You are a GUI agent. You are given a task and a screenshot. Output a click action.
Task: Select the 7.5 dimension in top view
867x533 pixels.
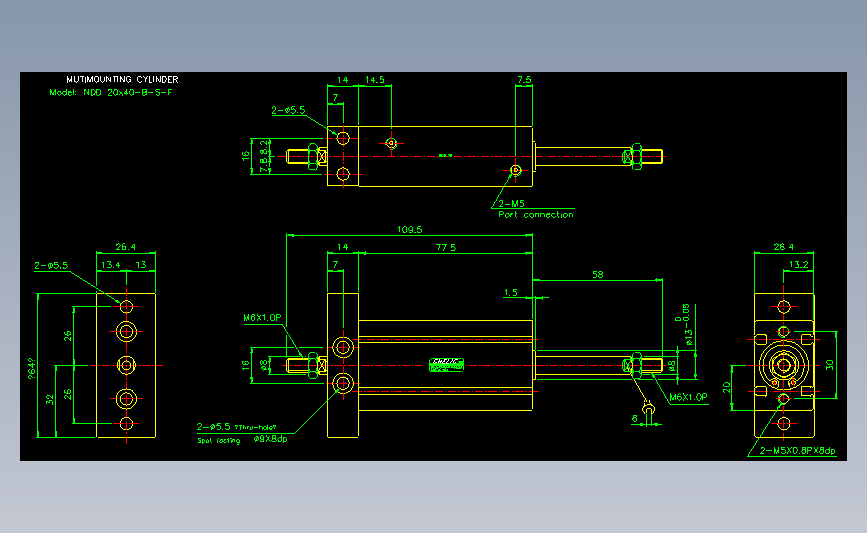click(x=524, y=80)
